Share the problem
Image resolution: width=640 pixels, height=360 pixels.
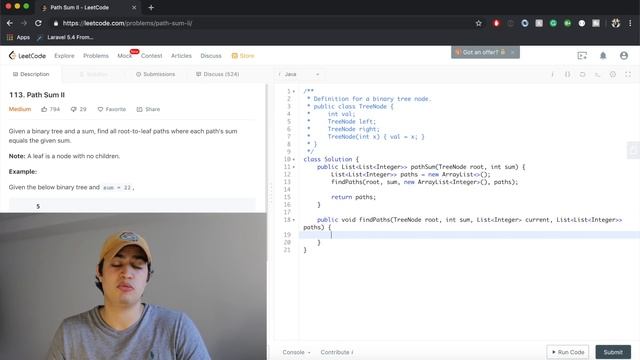tap(148, 109)
